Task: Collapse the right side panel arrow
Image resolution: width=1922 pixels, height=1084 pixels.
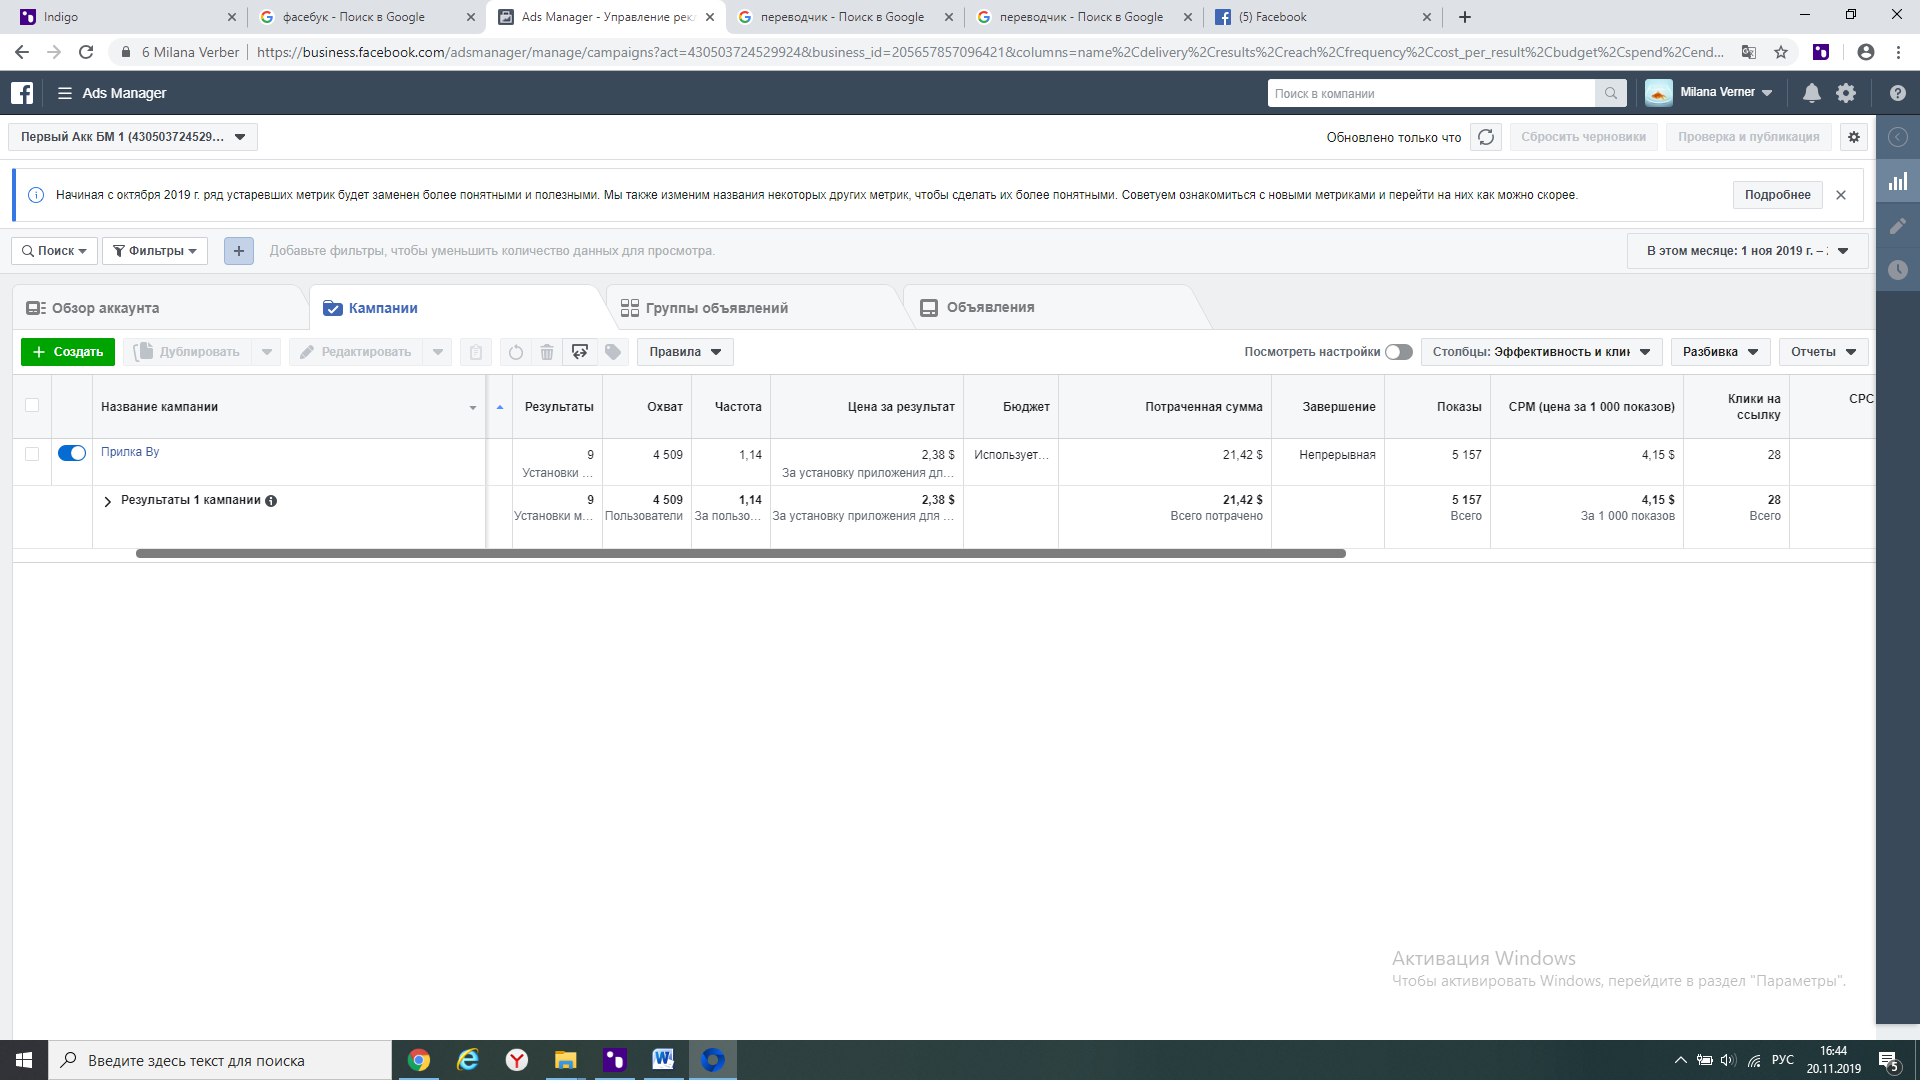Action: click(1899, 137)
